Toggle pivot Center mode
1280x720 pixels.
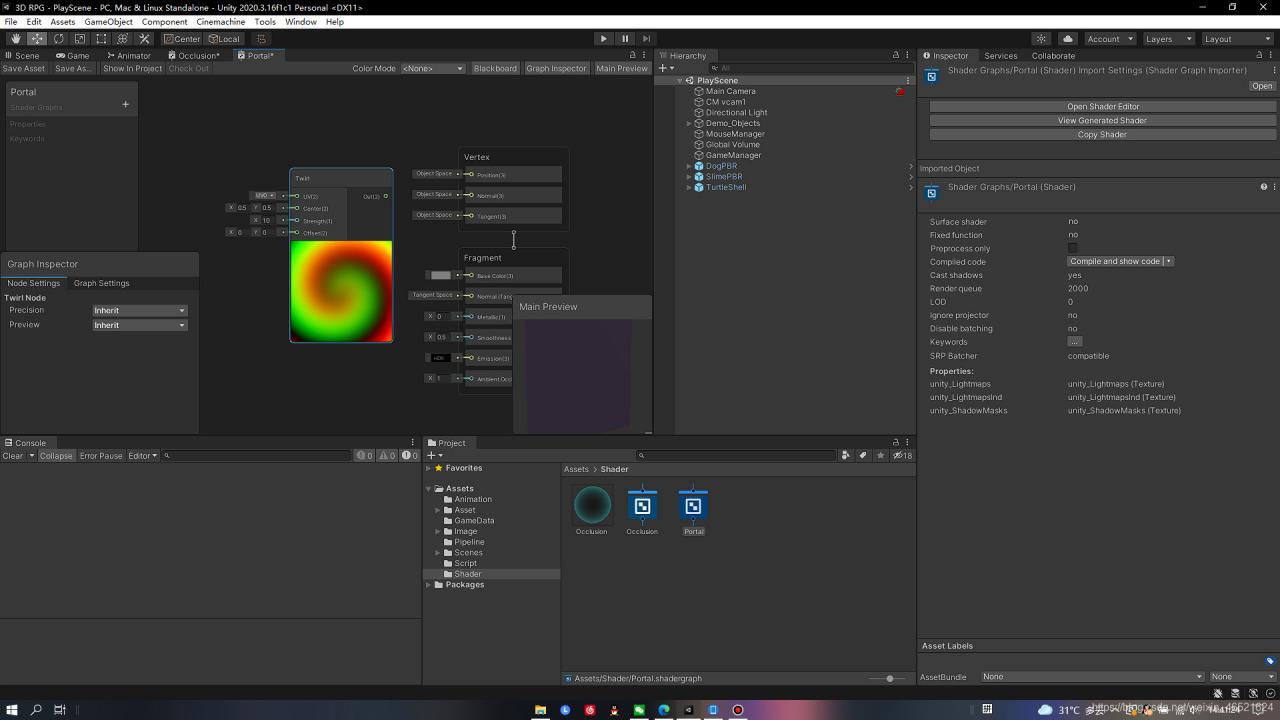[x=182, y=39]
